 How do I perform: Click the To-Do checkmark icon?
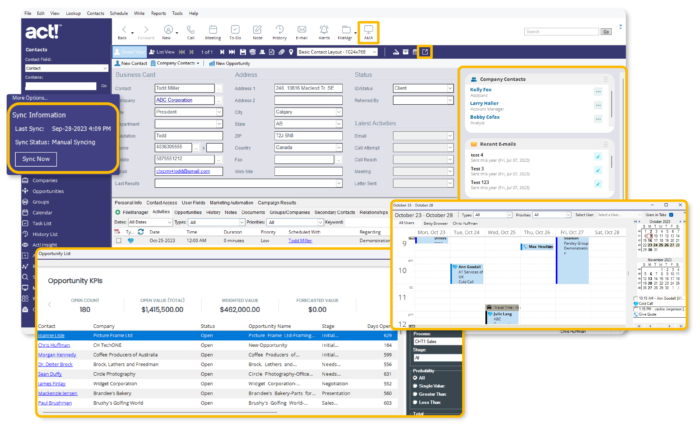(x=235, y=30)
